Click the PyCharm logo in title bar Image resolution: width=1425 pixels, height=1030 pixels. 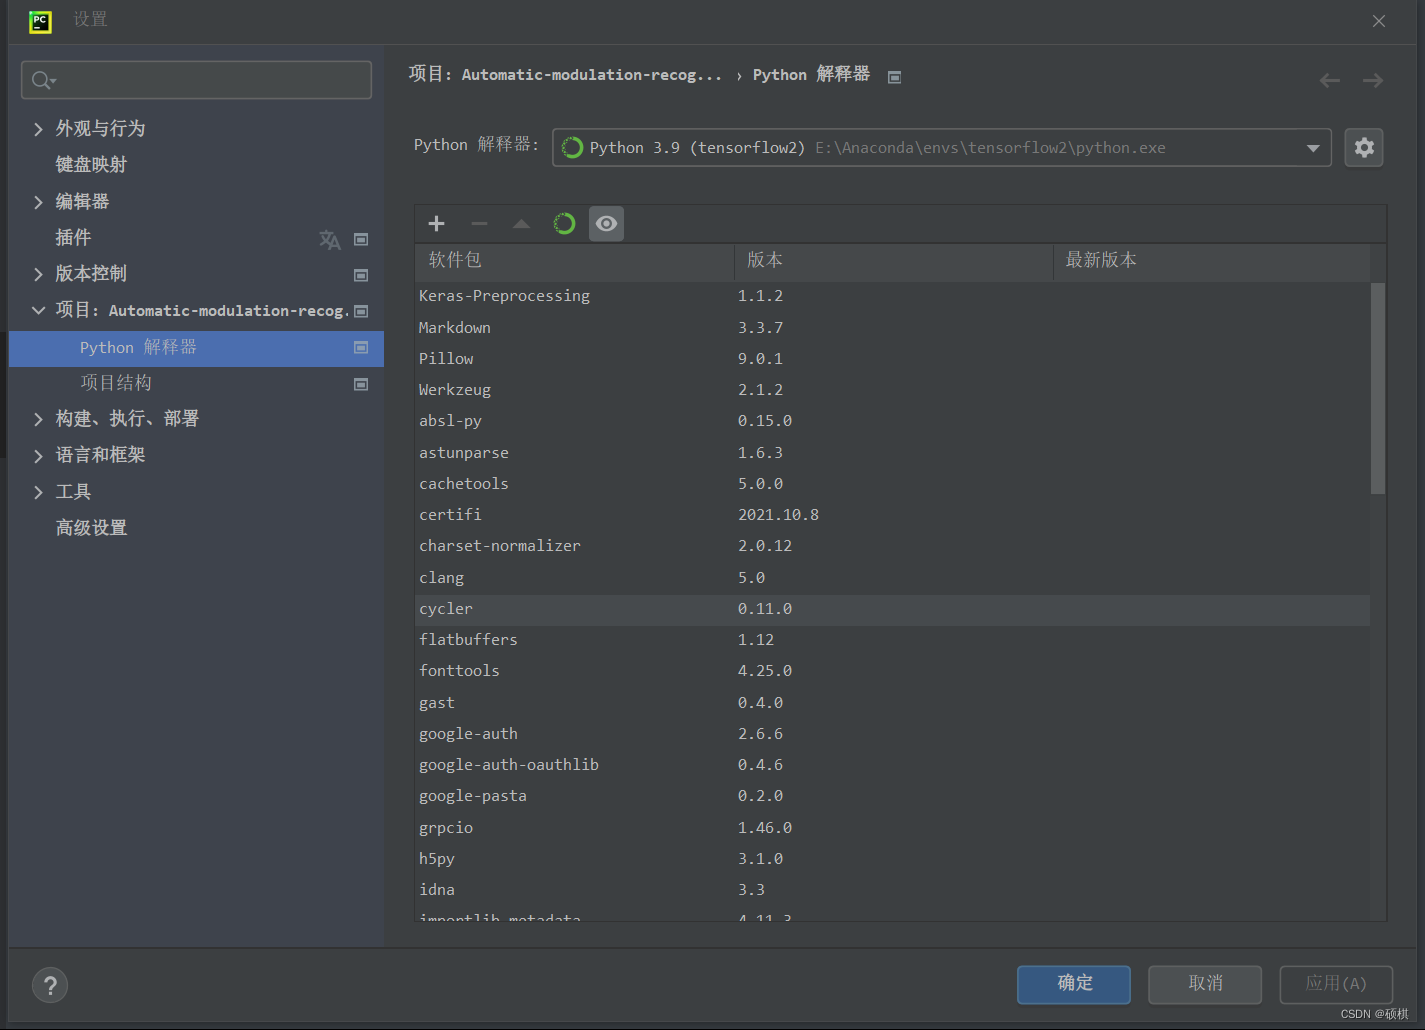[40, 21]
